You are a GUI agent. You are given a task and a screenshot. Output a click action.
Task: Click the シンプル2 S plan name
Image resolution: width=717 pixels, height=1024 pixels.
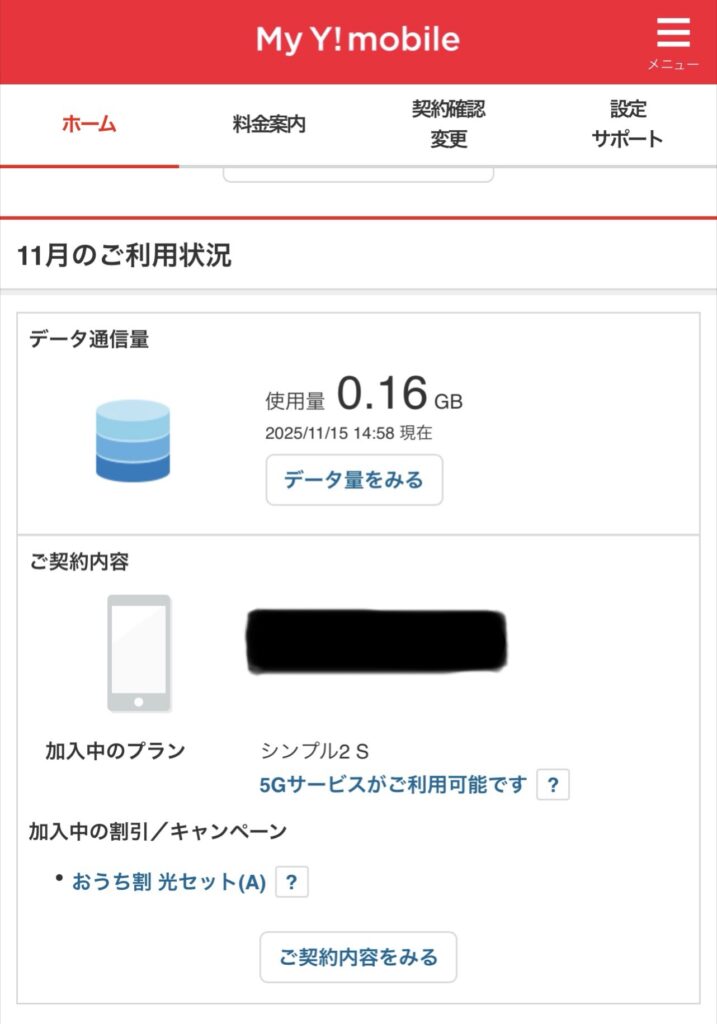pos(315,751)
